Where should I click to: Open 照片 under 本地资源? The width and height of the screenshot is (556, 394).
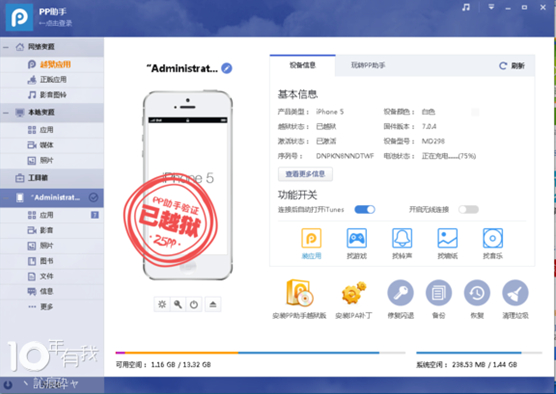point(52,160)
